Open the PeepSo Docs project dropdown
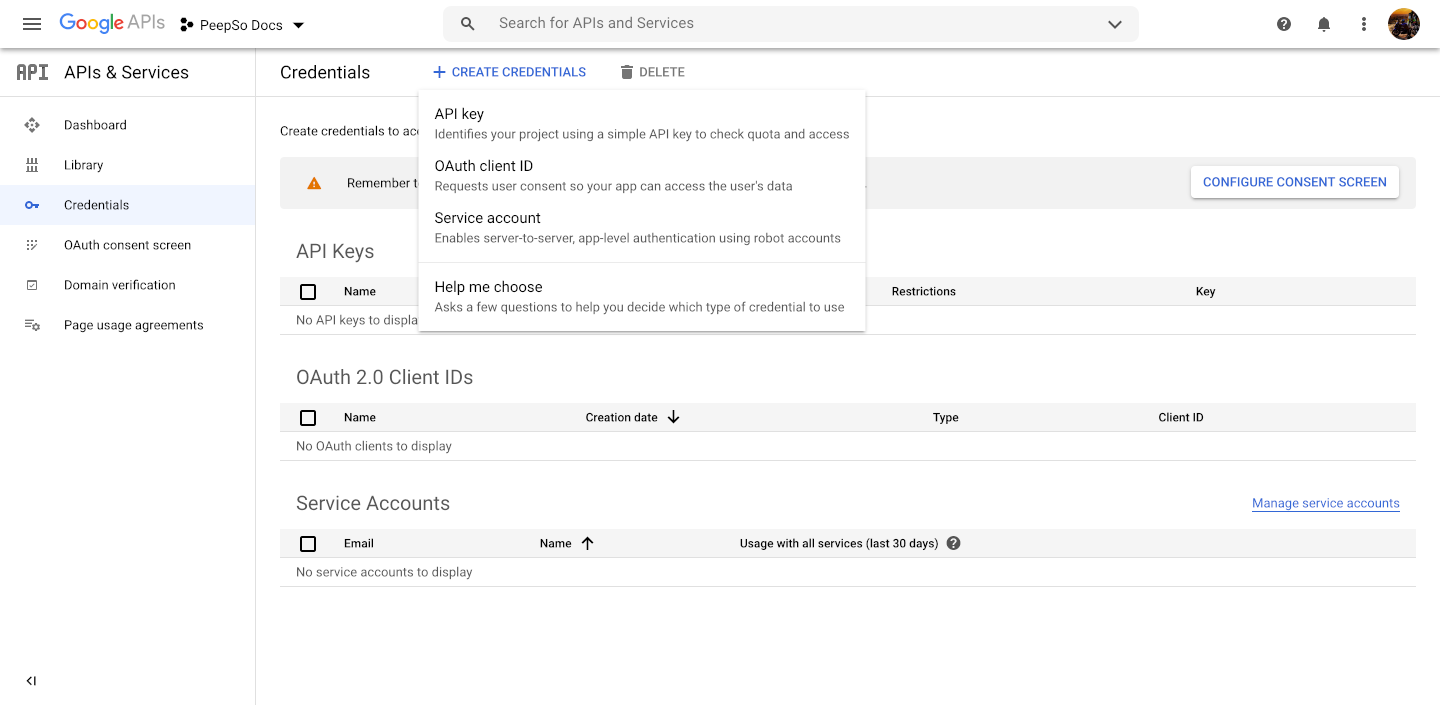This screenshot has width=1440, height=705. coord(242,25)
